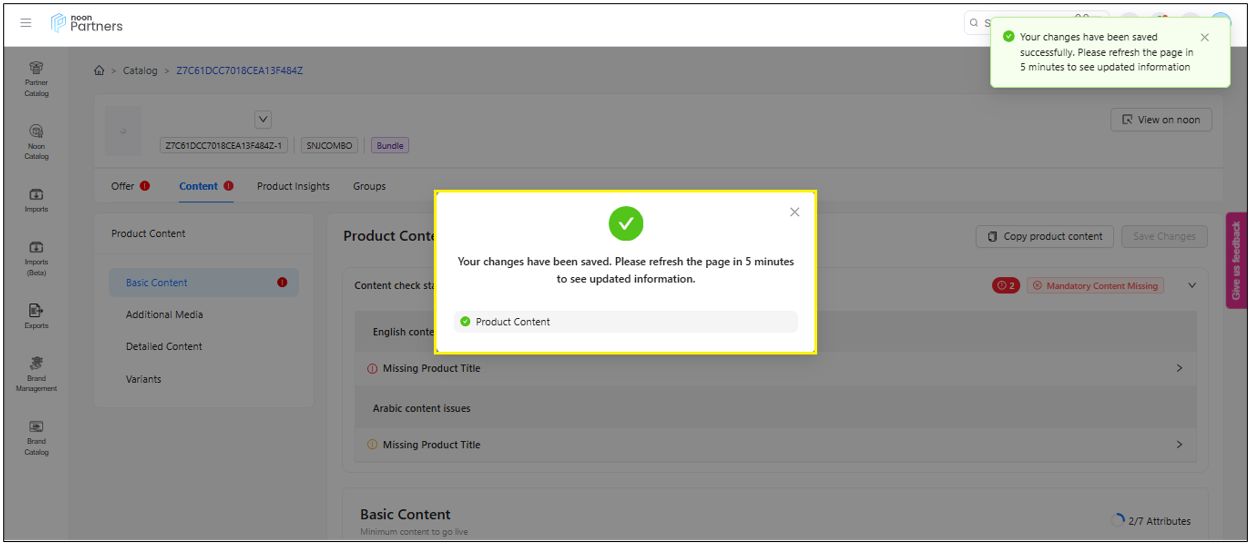Open Brand Catalog in the sidebar

click(36, 436)
